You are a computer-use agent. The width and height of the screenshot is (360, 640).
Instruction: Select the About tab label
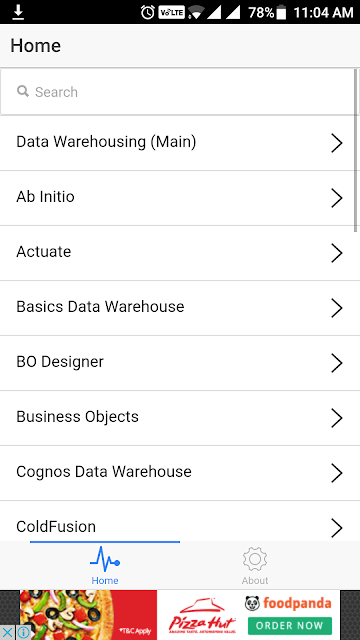[x=255, y=580]
